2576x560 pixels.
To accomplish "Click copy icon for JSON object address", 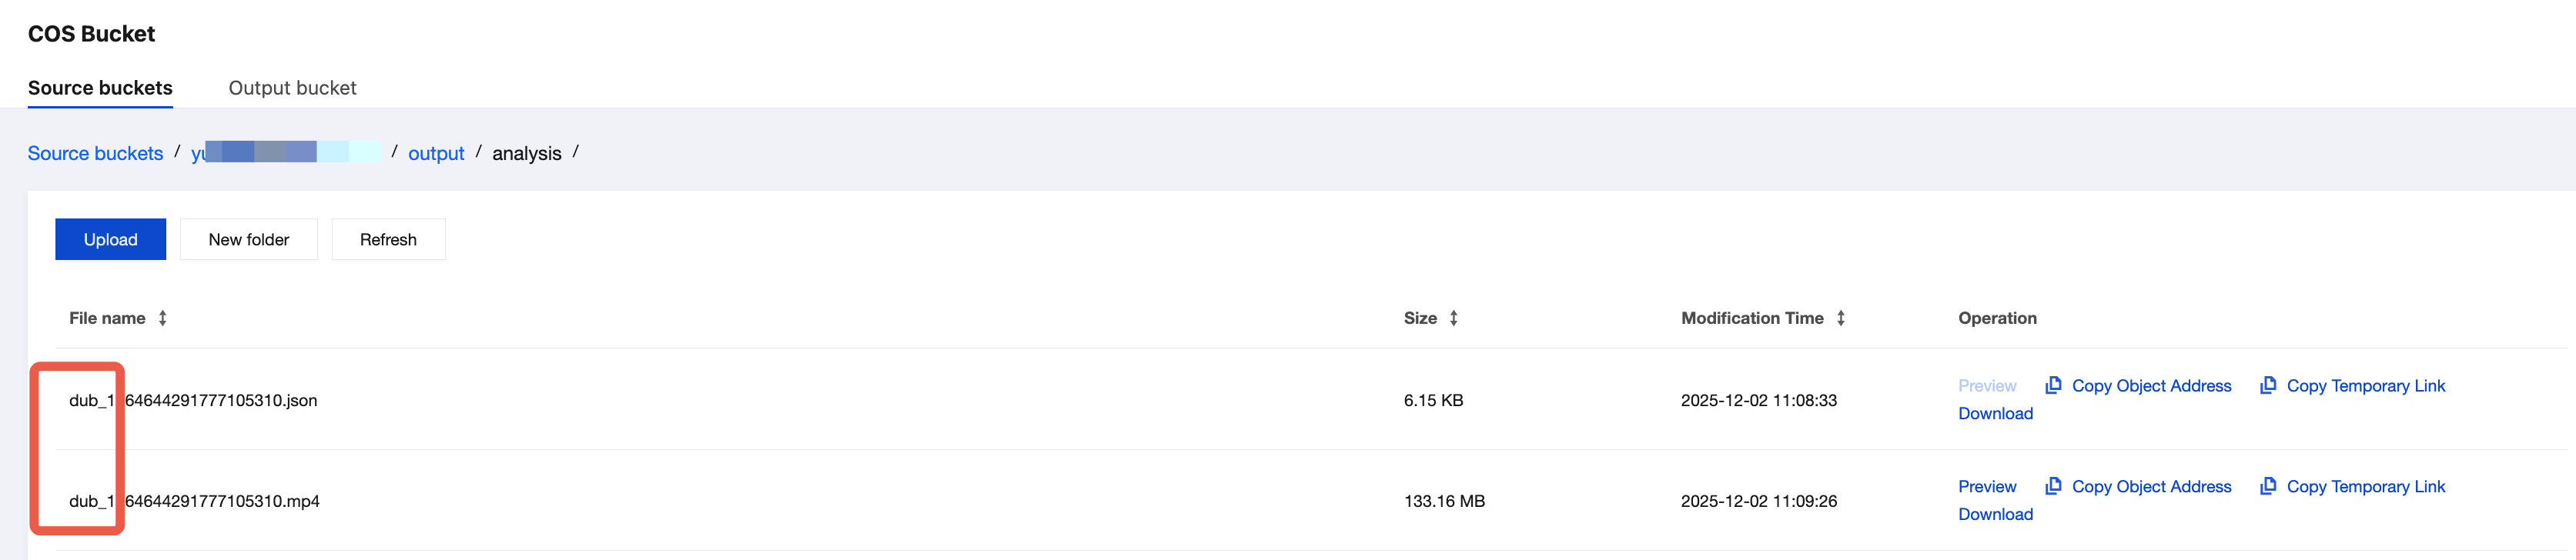I will coord(2053,385).
